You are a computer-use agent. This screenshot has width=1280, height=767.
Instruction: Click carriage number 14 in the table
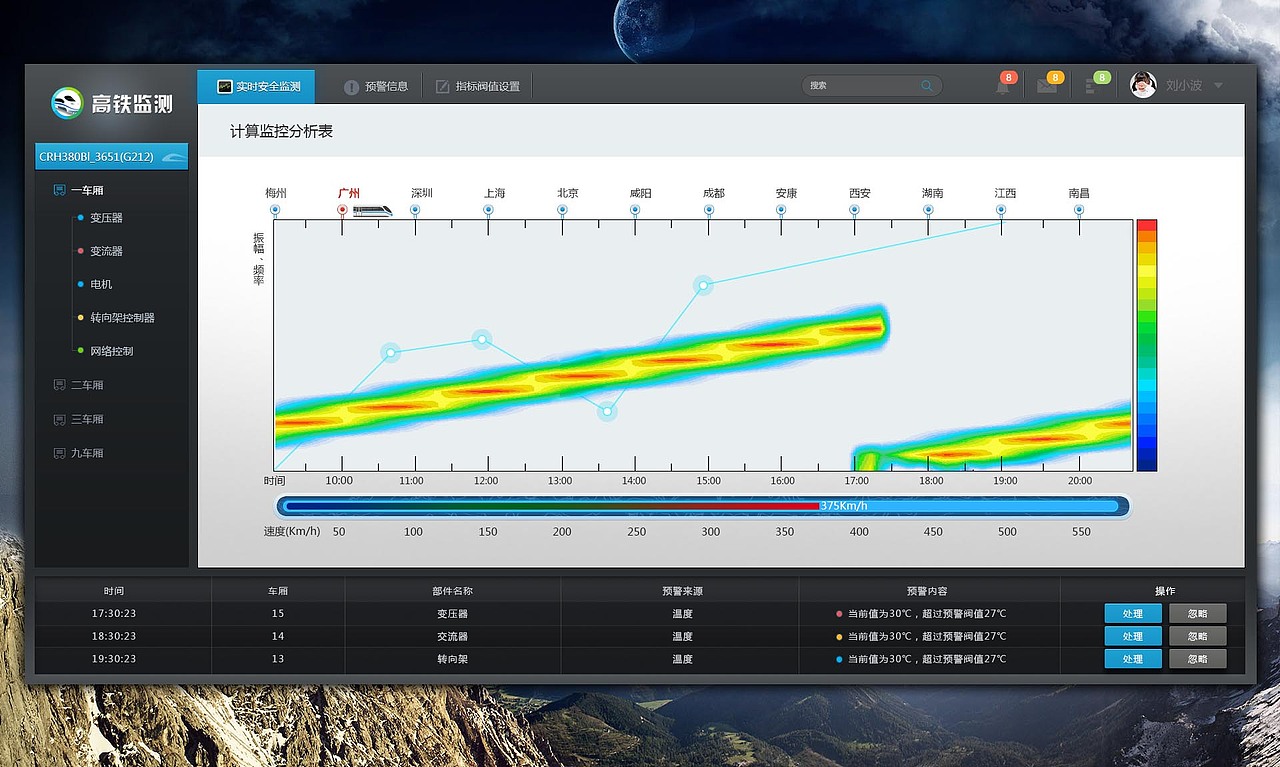tap(278, 636)
